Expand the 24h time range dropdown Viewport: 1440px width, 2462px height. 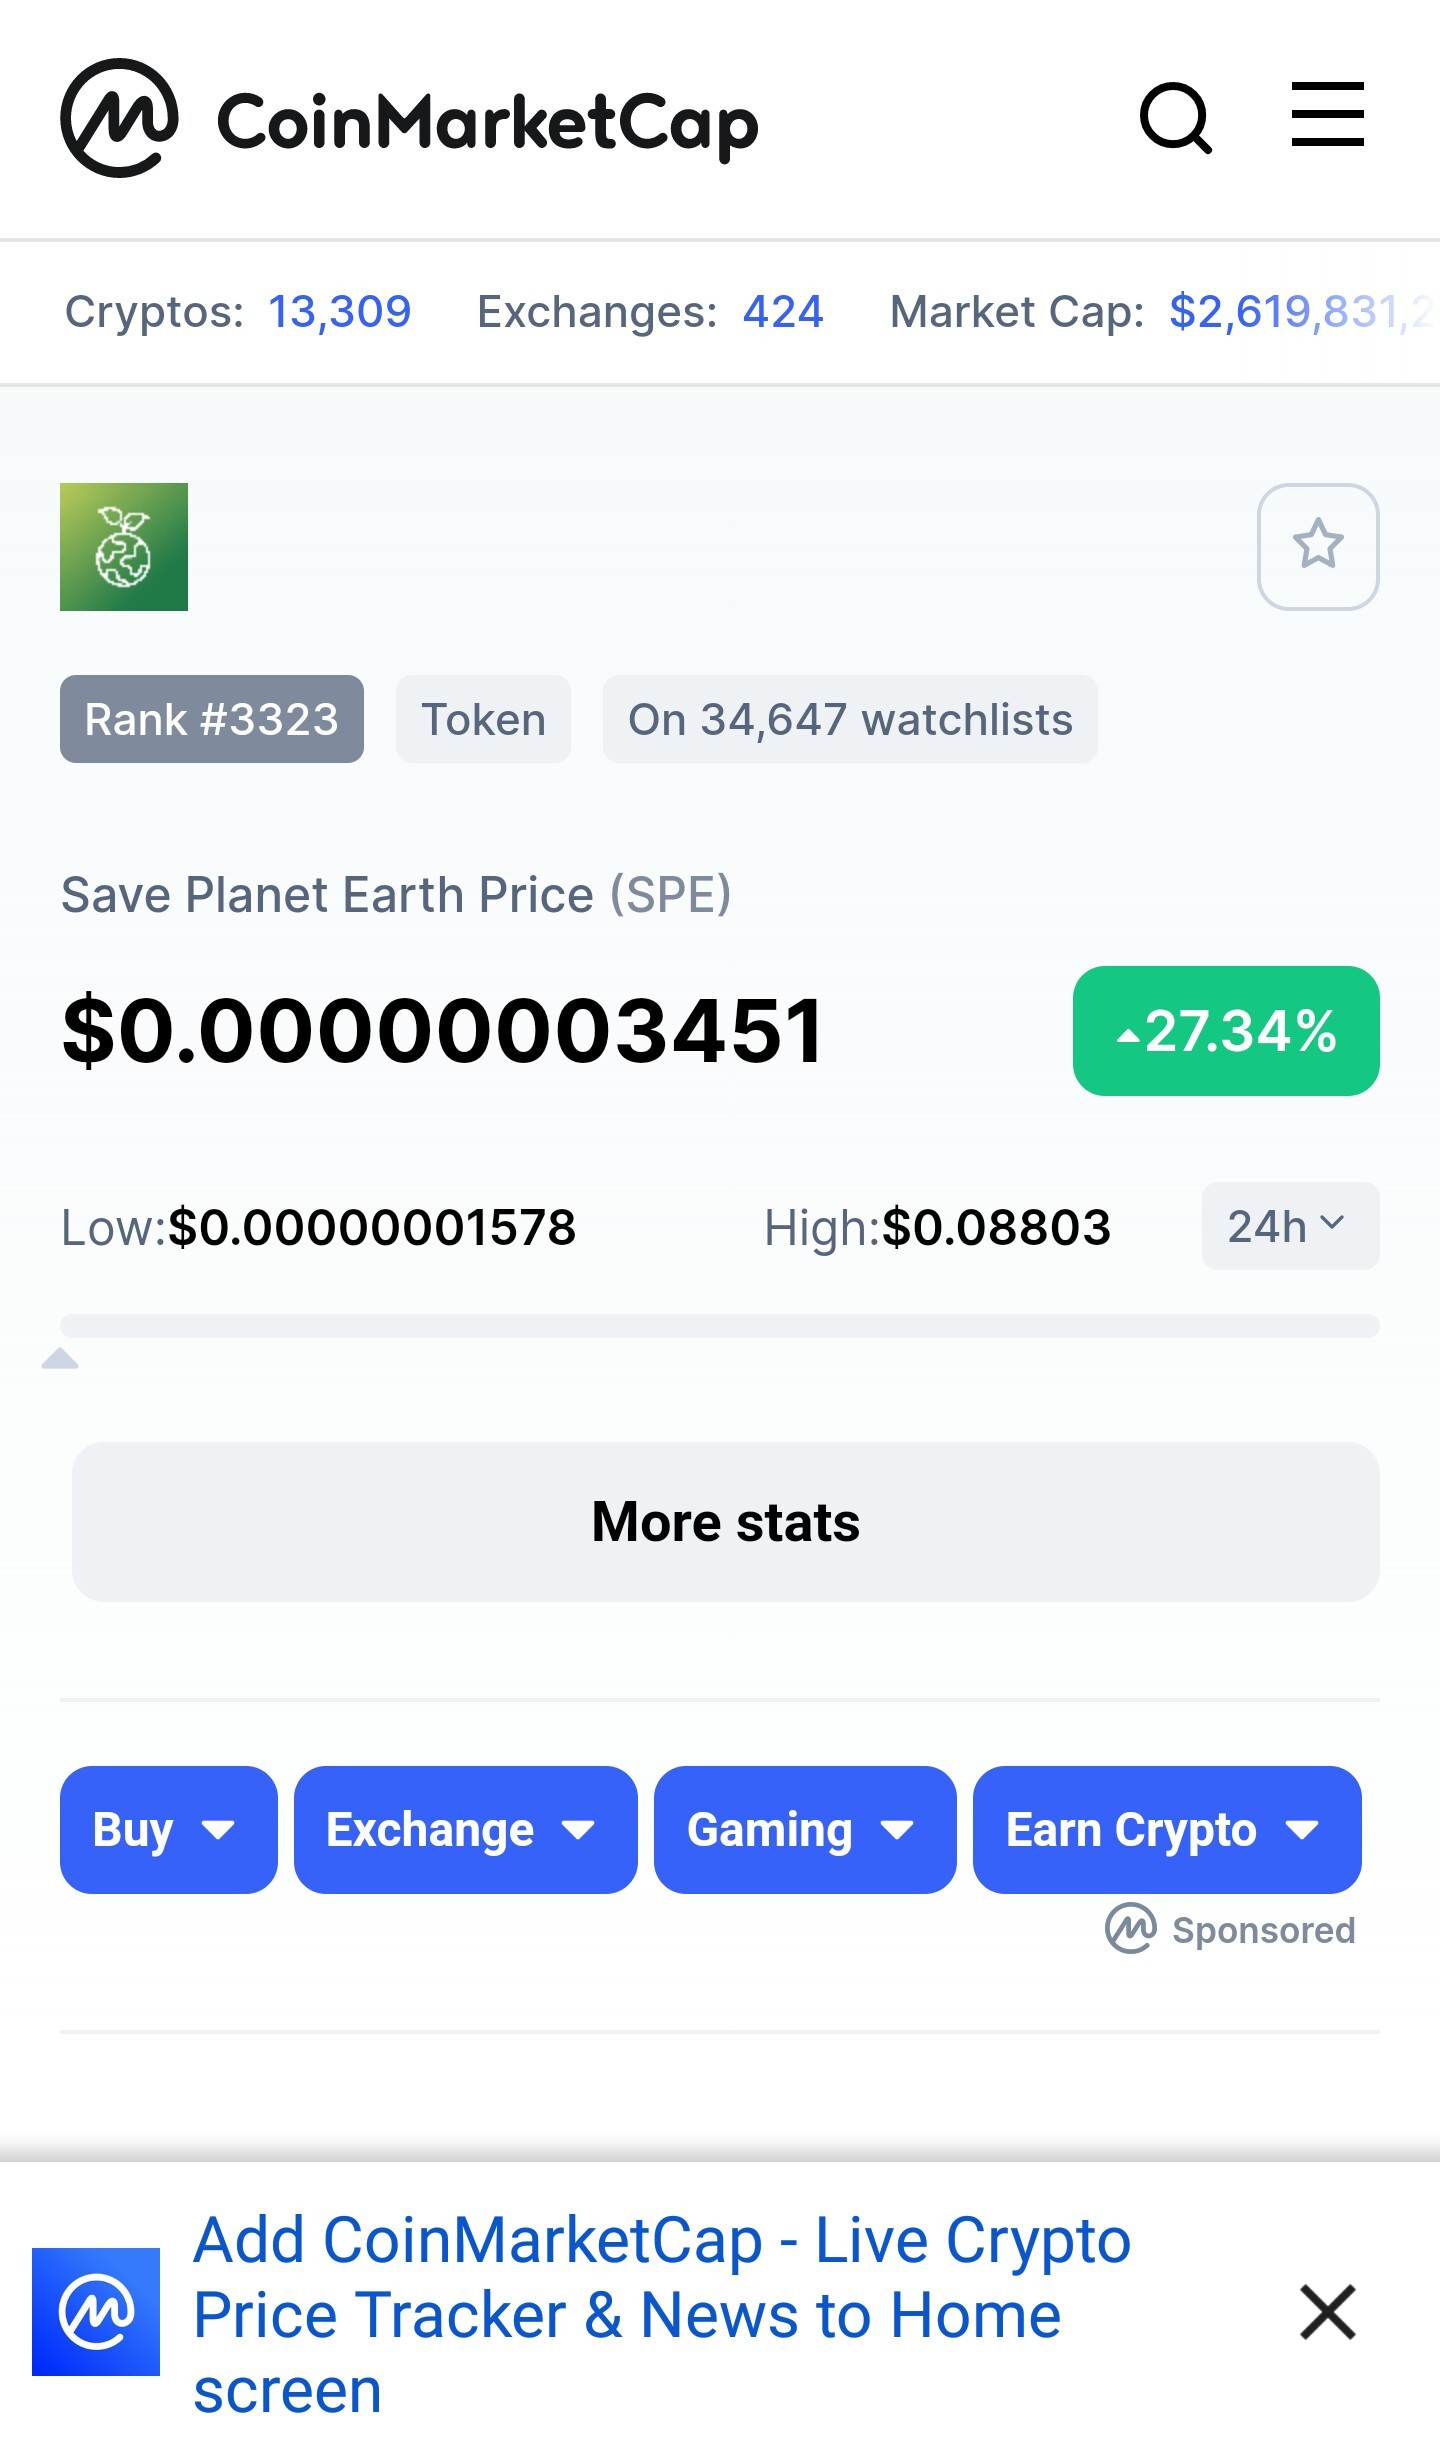[1290, 1226]
